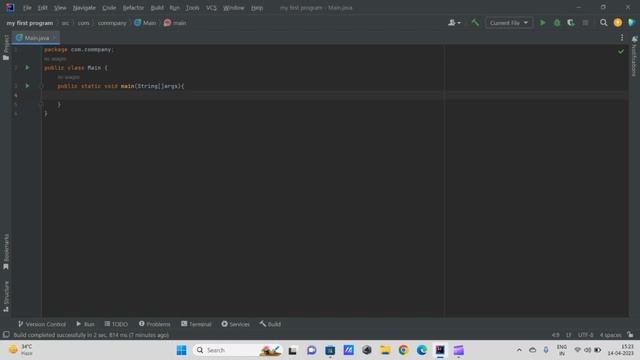Viewport: 640px width, 360px height.
Task: Click the cursor position 4:9 indicator
Action: [x=556, y=335]
